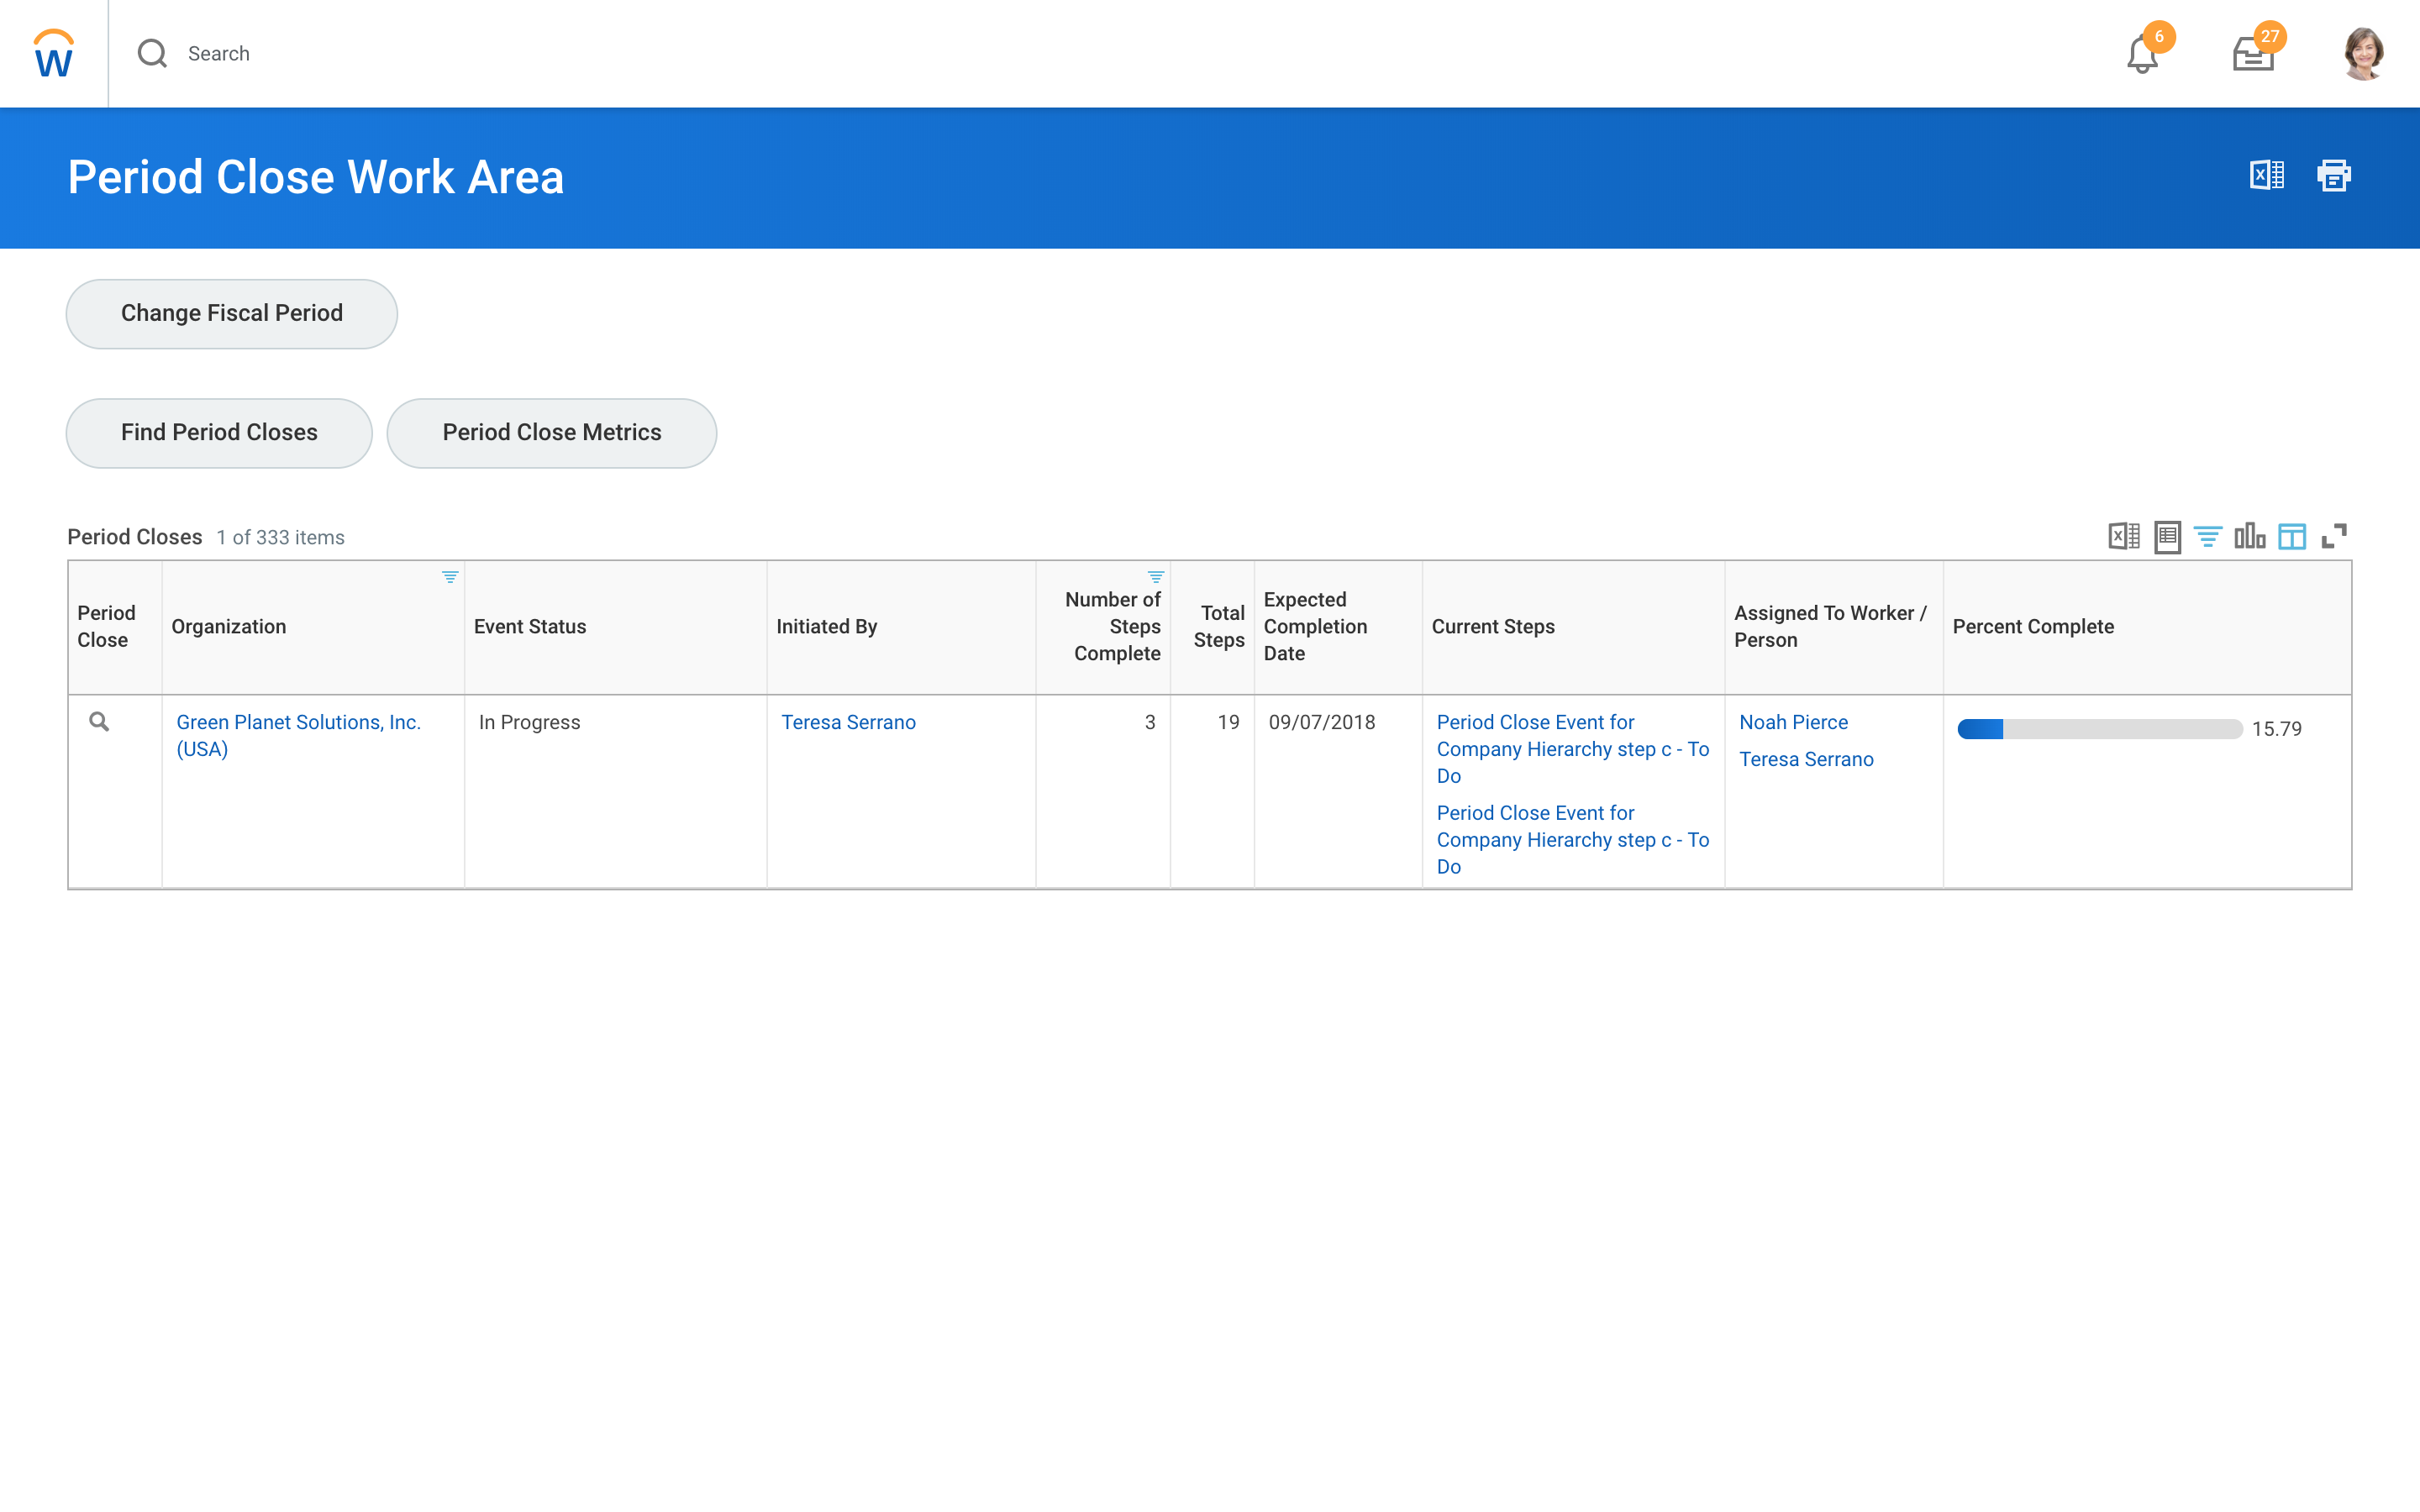
Task: Open the notifications bell
Action: tap(2141, 54)
